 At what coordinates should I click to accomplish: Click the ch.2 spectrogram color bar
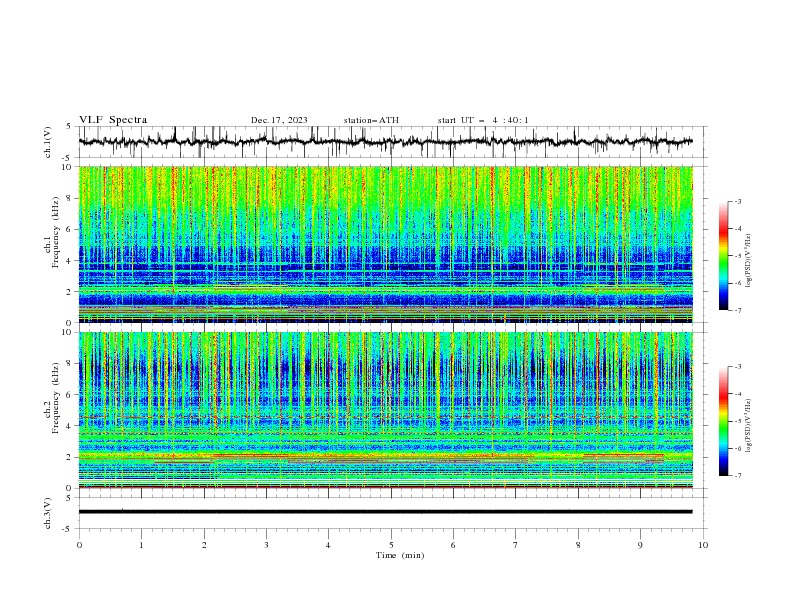pos(723,421)
